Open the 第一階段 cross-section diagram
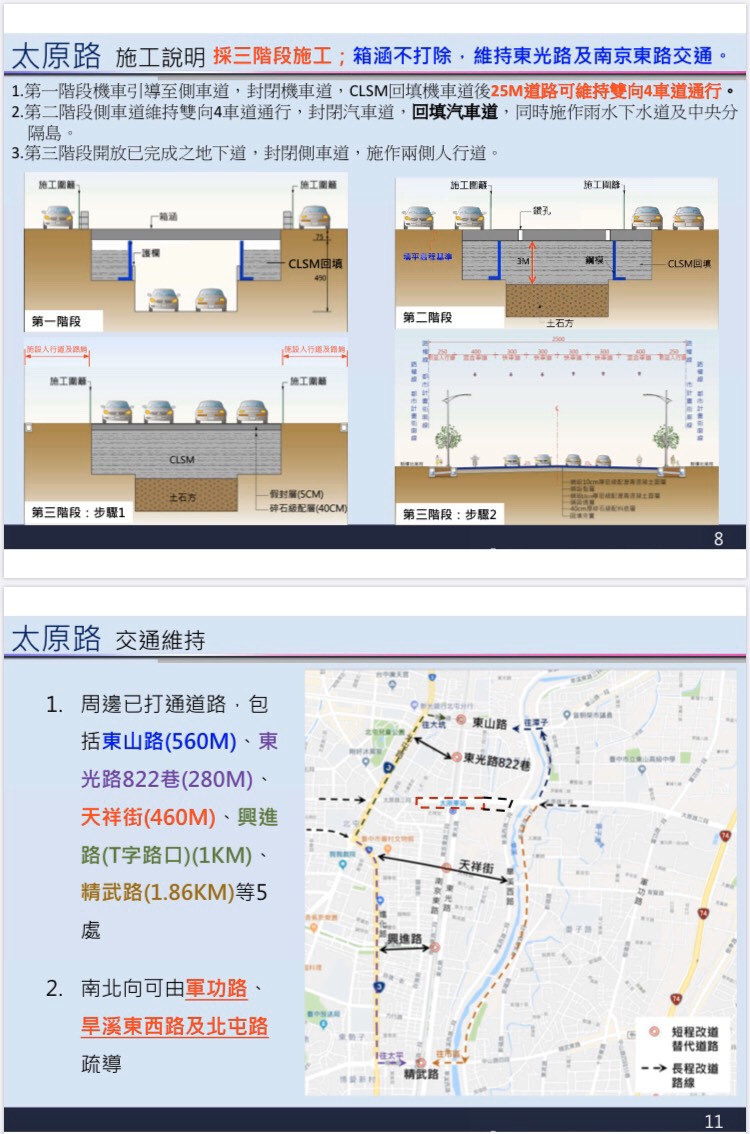This screenshot has width=750, height=1134. coord(187,253)
